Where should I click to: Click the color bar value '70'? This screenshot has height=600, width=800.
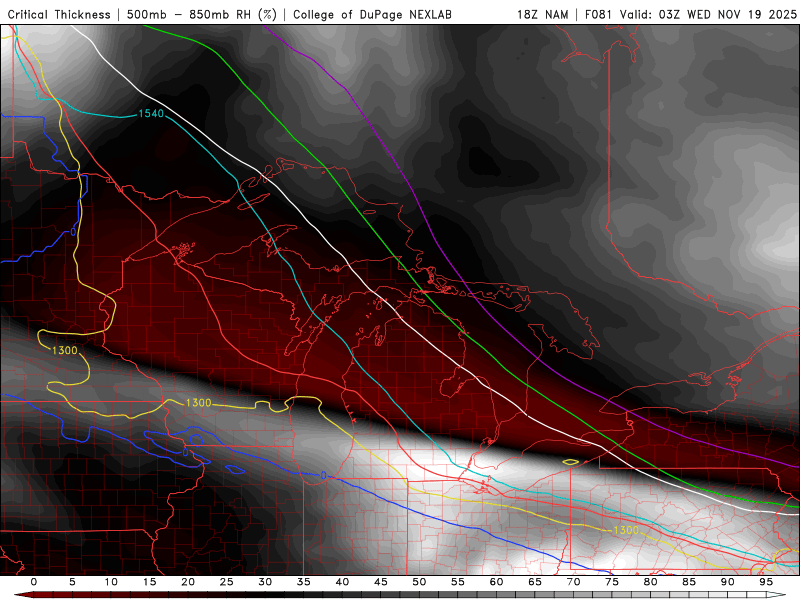point(573,582)
